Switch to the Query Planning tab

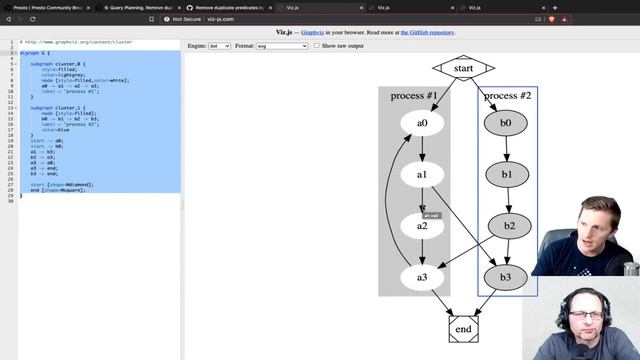[138, 8]
